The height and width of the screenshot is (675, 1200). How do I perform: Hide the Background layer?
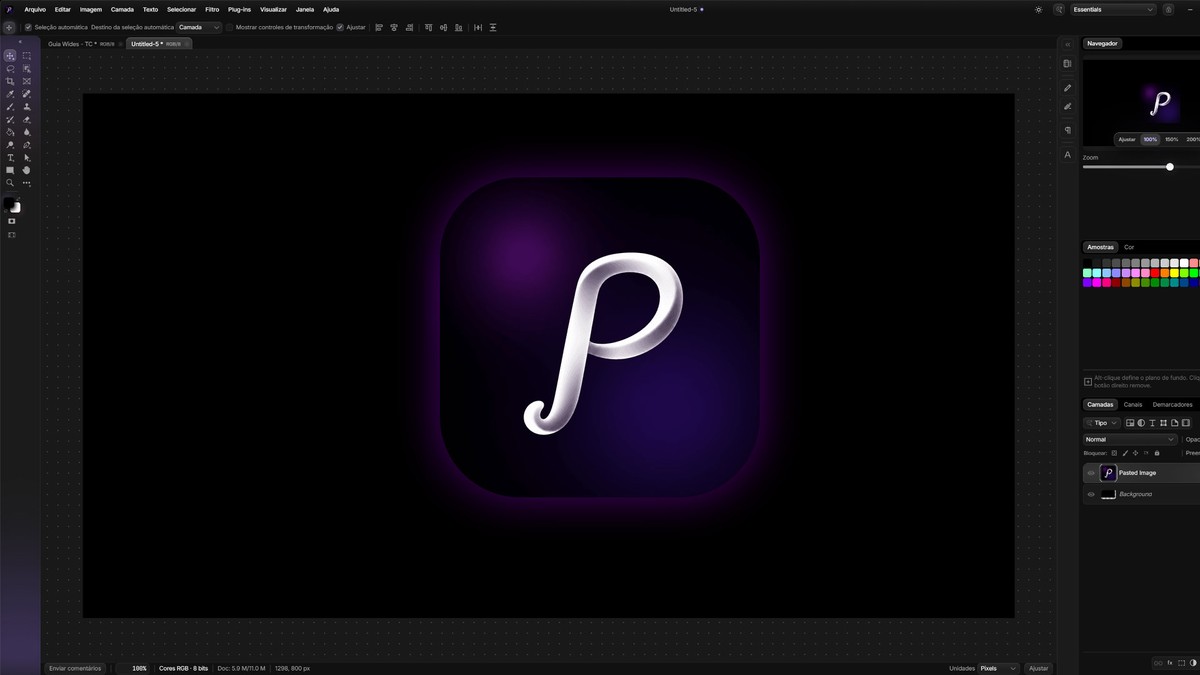click(1091, 494)
